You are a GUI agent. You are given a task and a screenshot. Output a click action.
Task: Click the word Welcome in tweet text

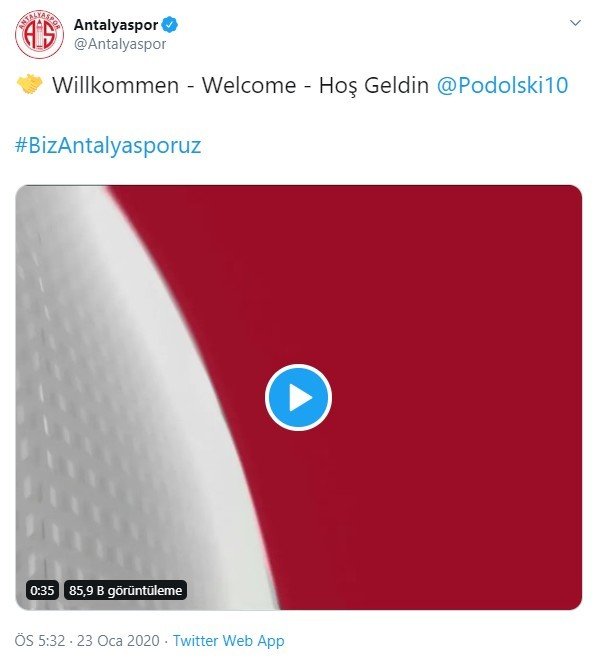tap(249, 85)
